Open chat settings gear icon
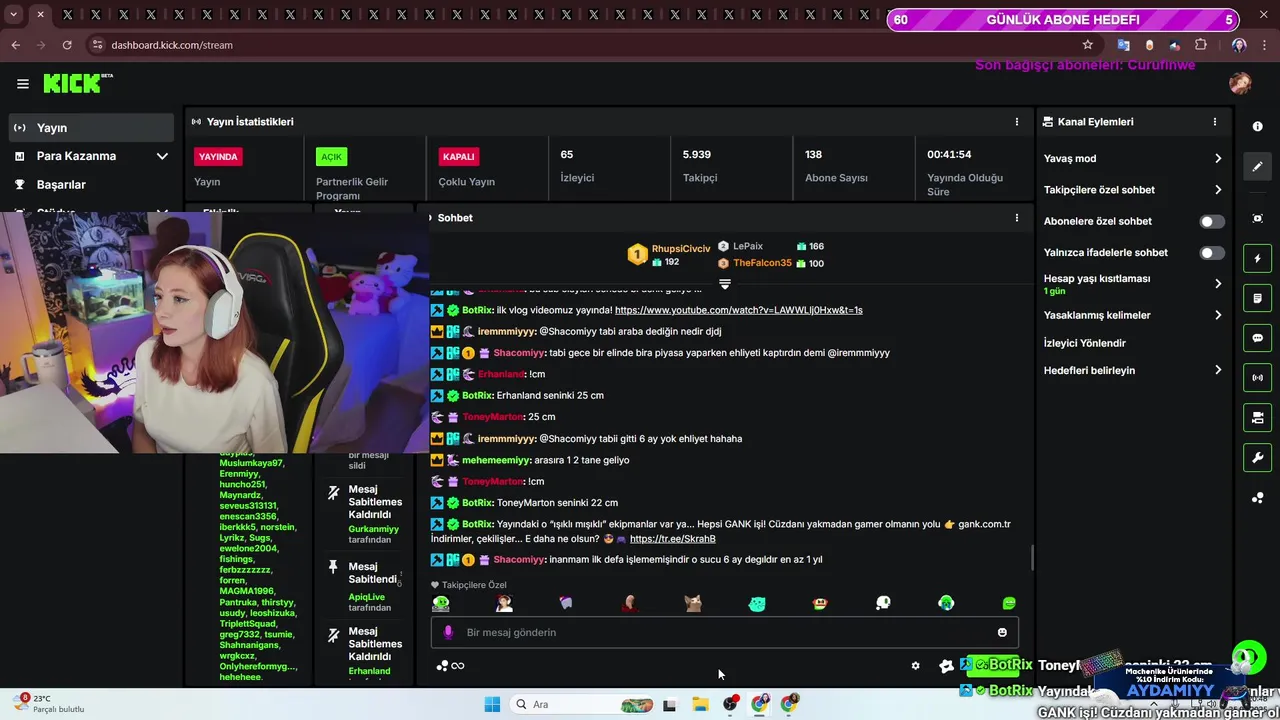 point(915,666)
